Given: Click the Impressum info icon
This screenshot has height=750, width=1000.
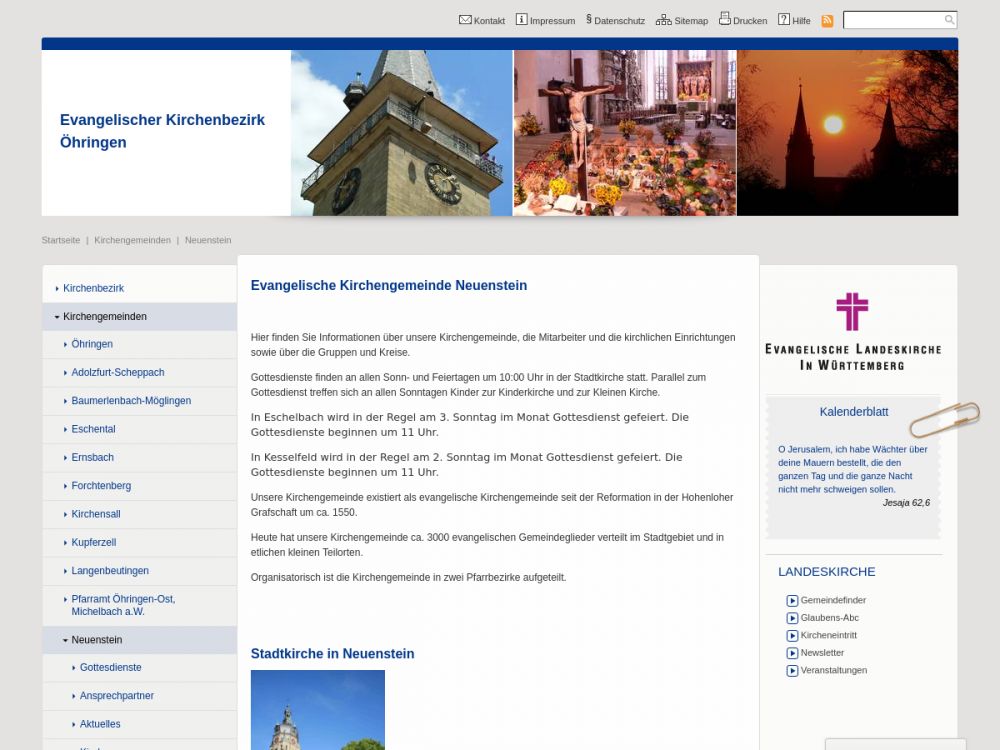Looking at the screenshot, I should [x=521, y=20].
